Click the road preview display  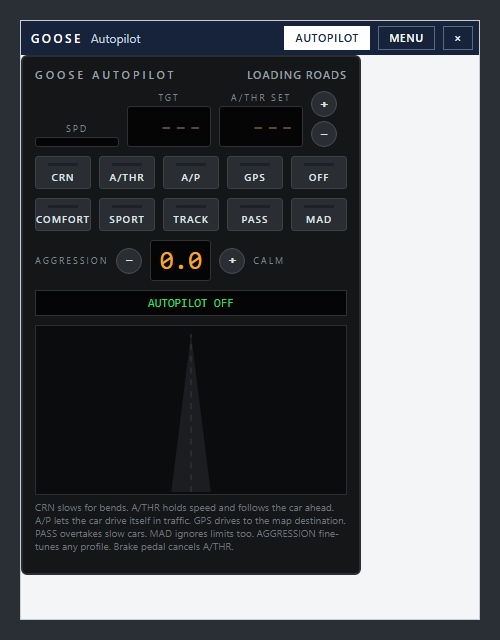point(191,410)
